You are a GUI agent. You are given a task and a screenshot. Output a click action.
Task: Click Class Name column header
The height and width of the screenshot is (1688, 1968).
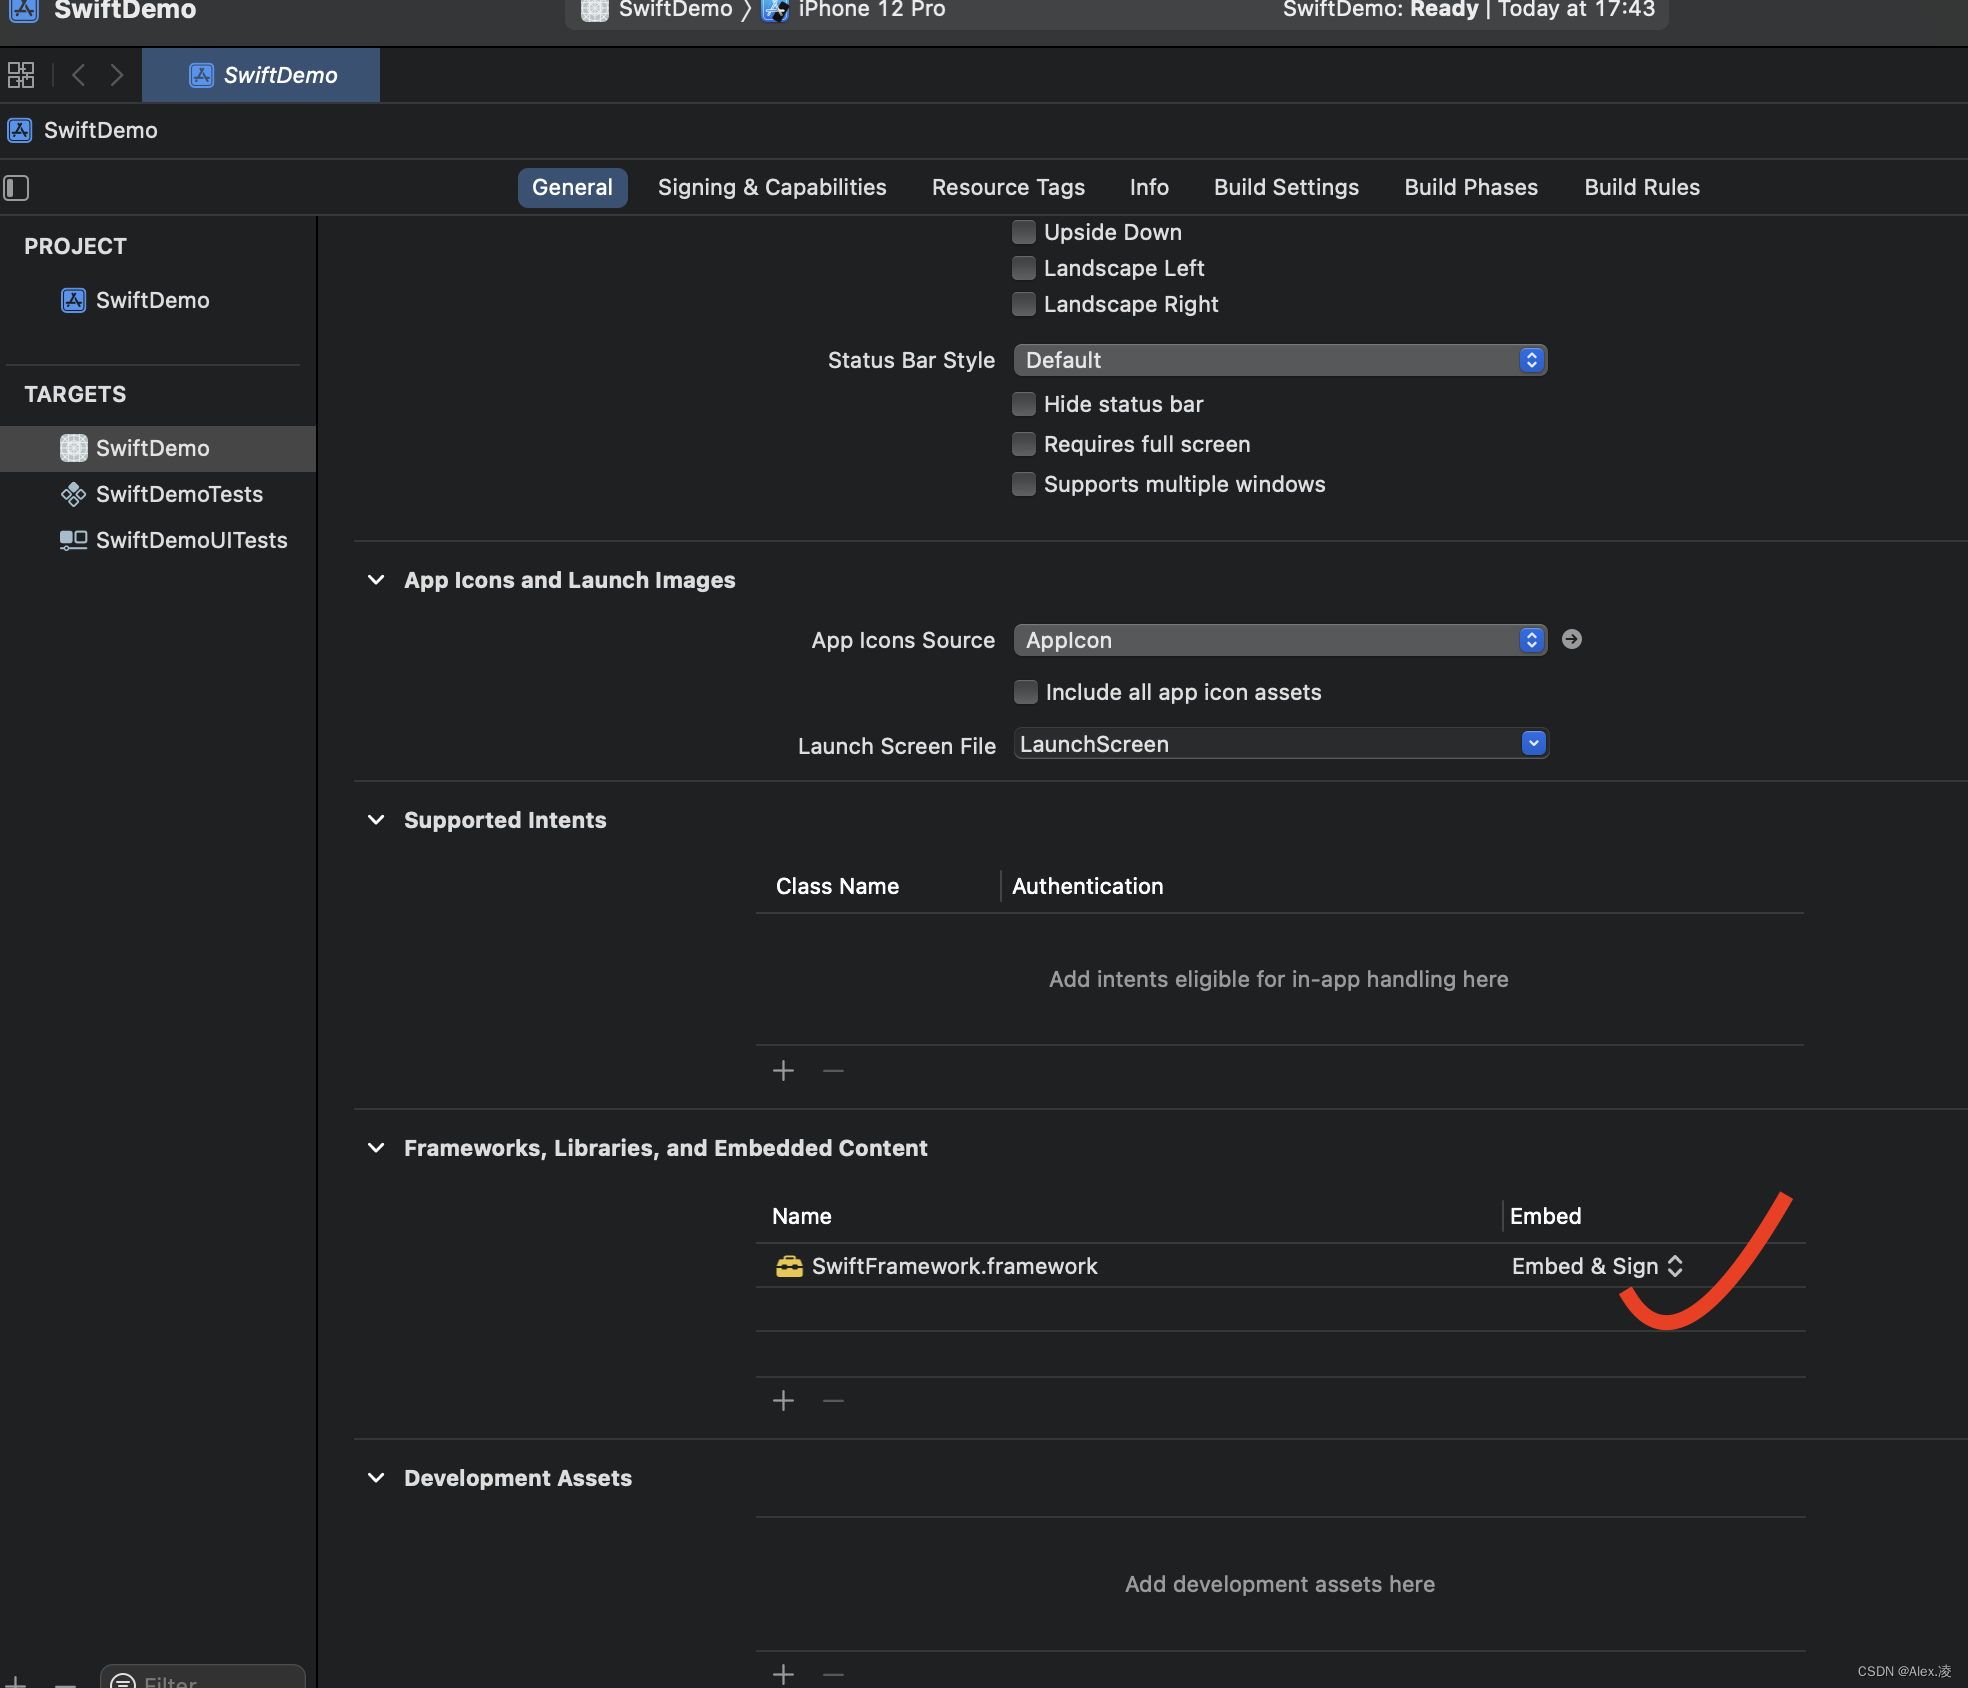[837, 886]
